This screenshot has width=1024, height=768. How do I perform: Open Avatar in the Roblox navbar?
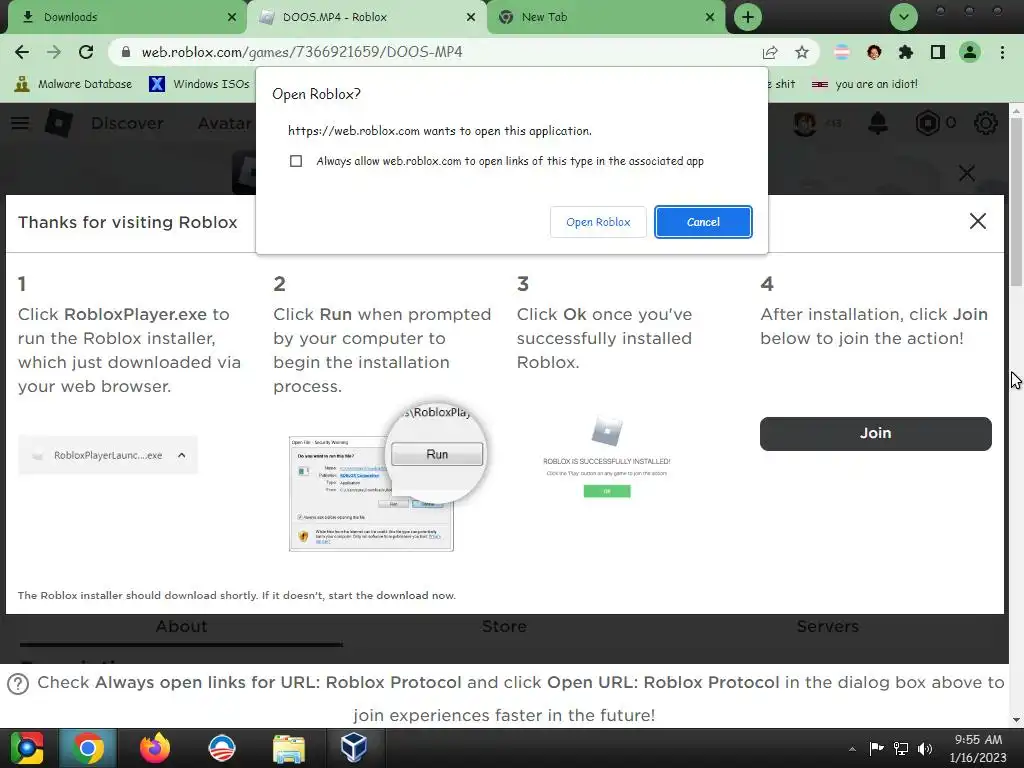[x=224, y=123]
